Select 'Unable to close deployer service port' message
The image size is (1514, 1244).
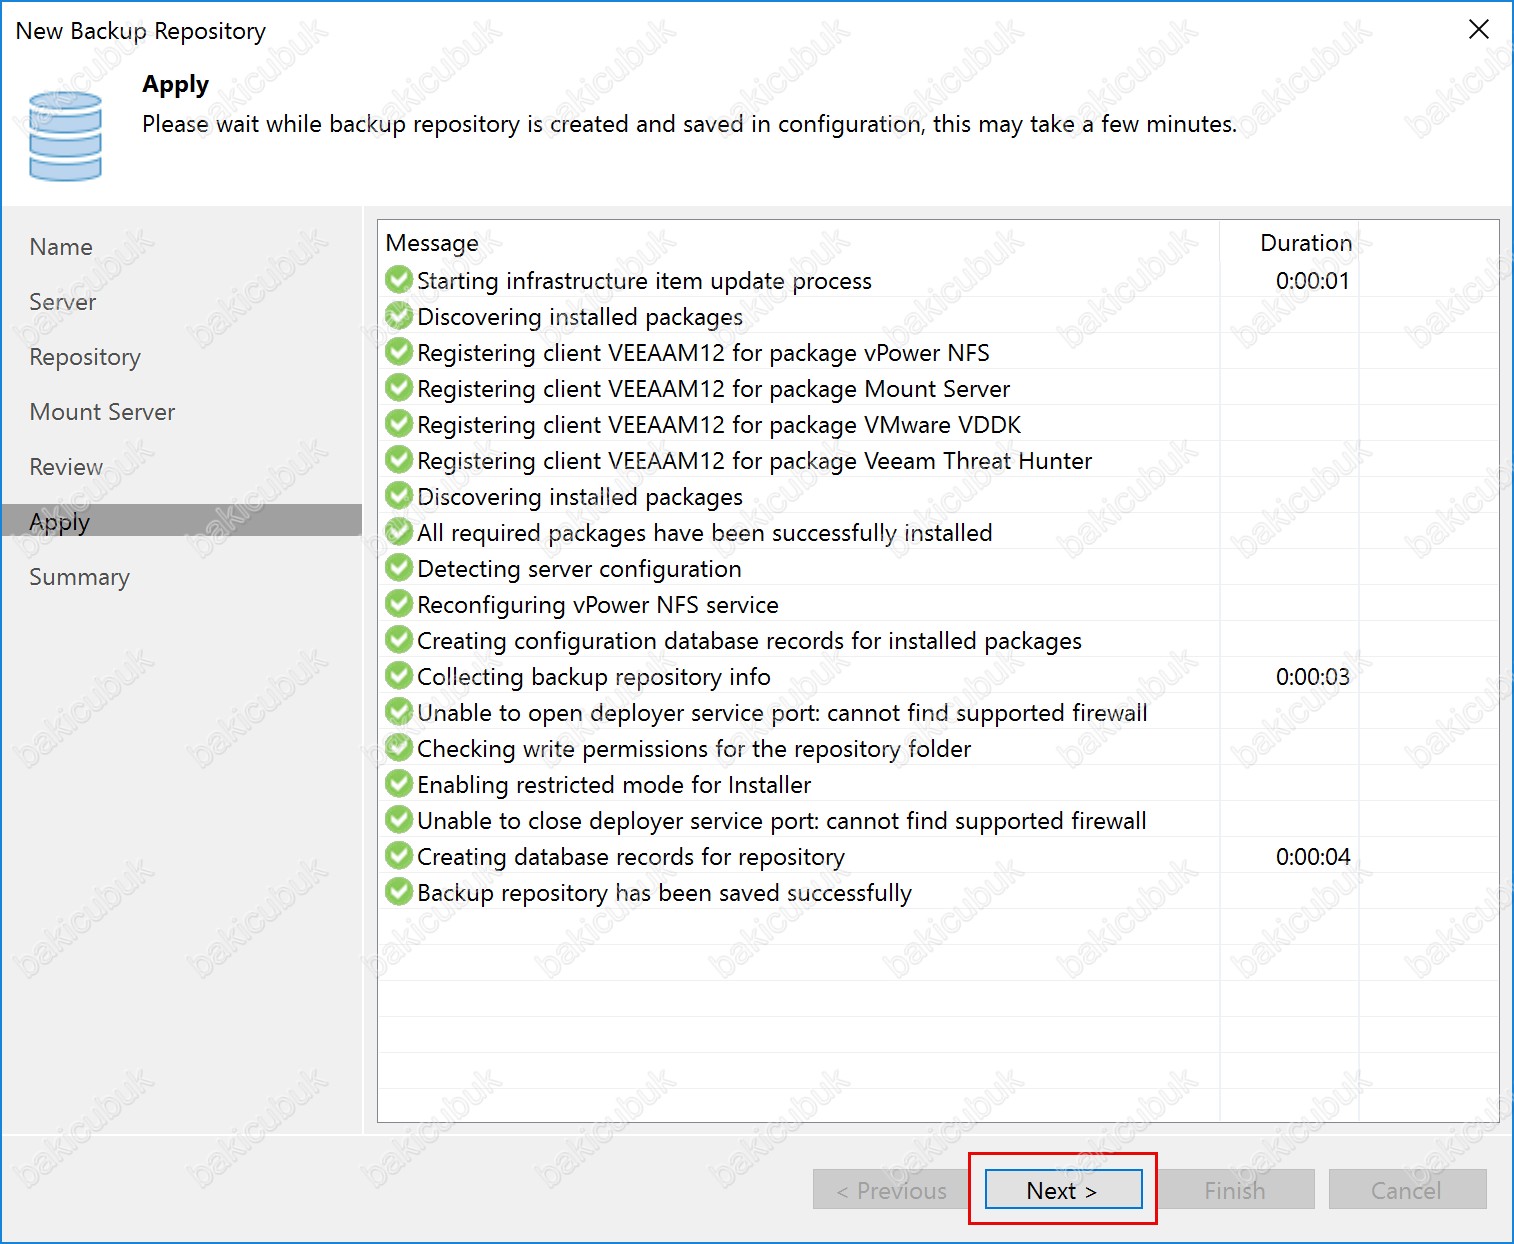tap(781, 821)
